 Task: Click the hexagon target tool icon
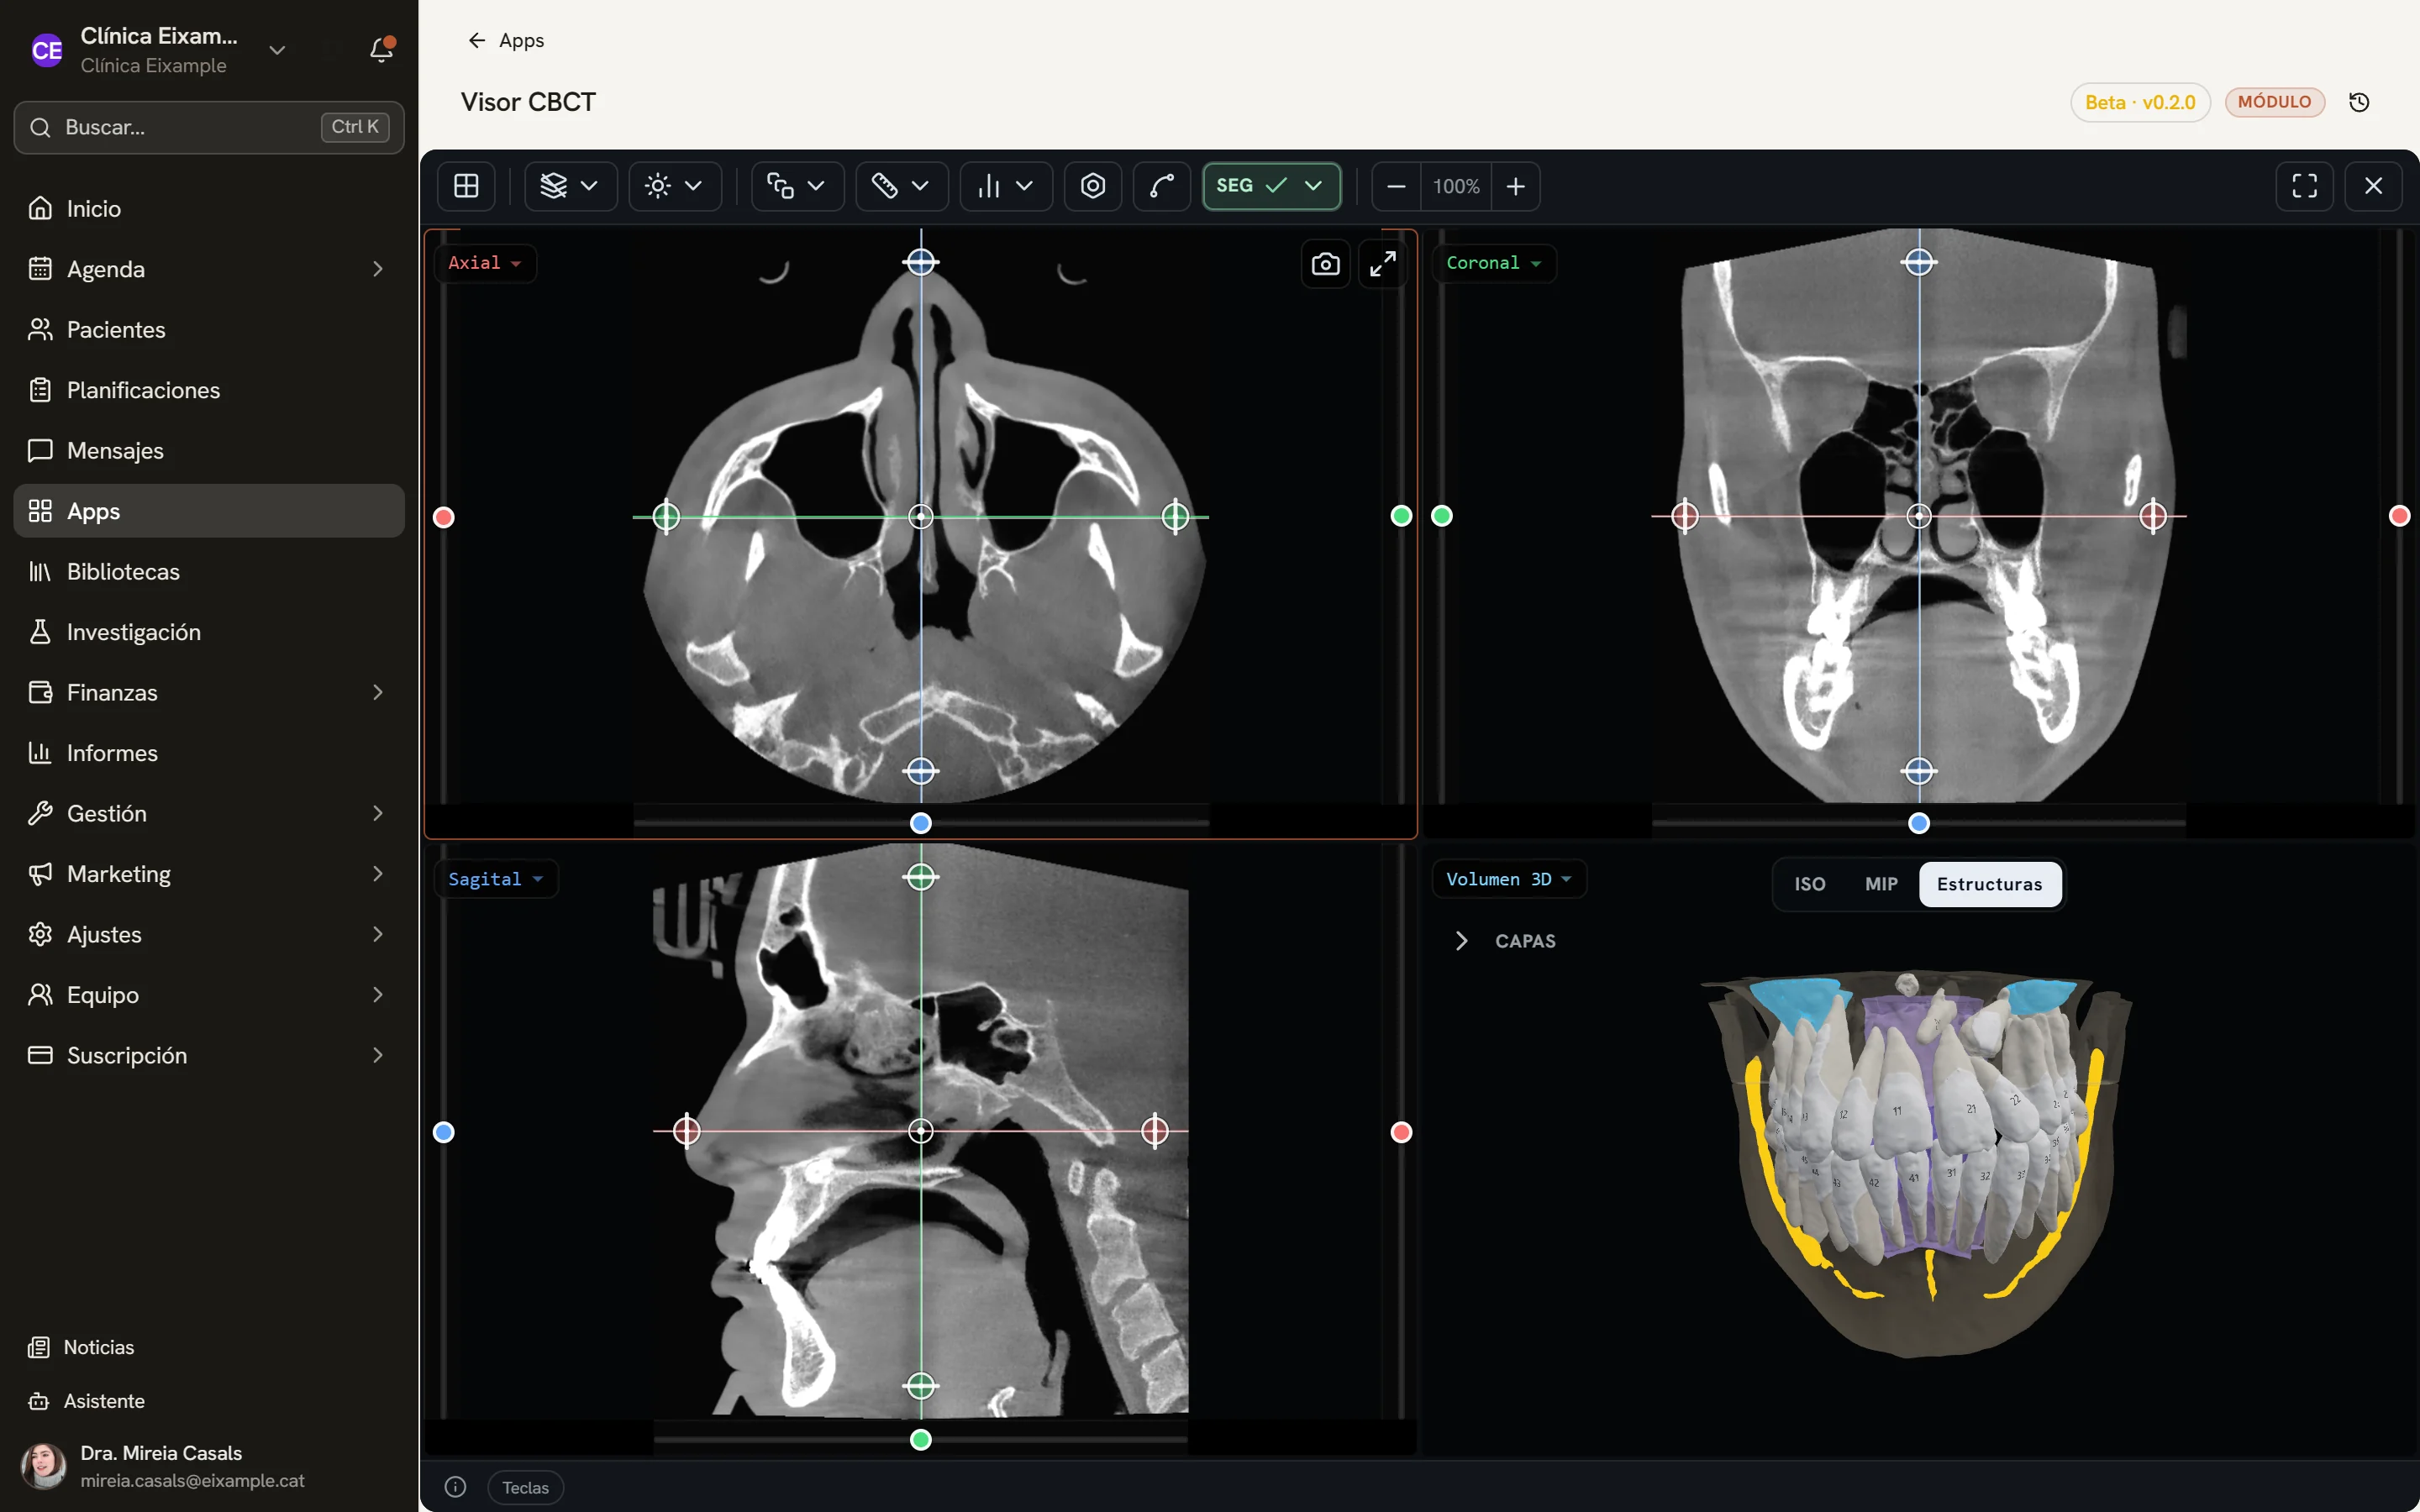tap(1093, 186)
